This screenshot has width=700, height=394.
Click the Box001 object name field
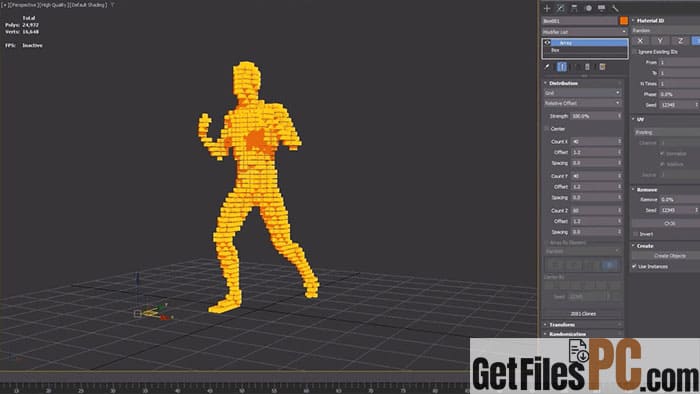point(580,21)
